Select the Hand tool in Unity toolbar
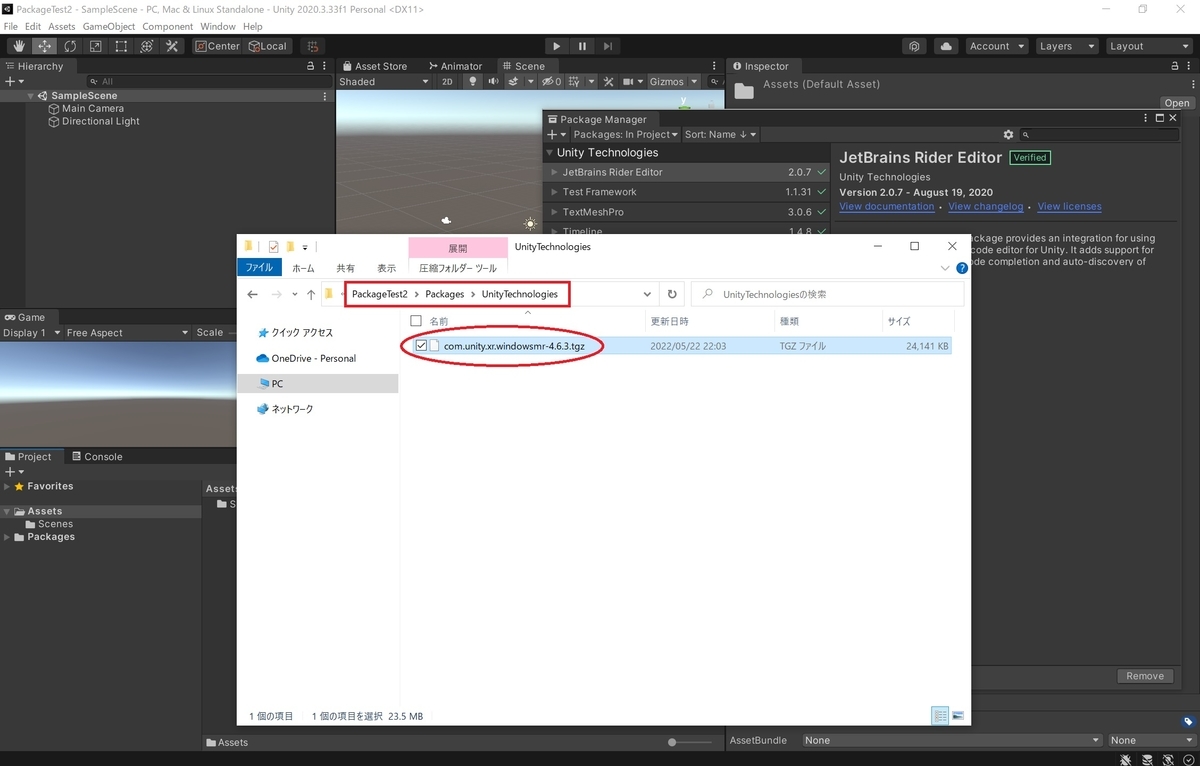 click(19, 46)
